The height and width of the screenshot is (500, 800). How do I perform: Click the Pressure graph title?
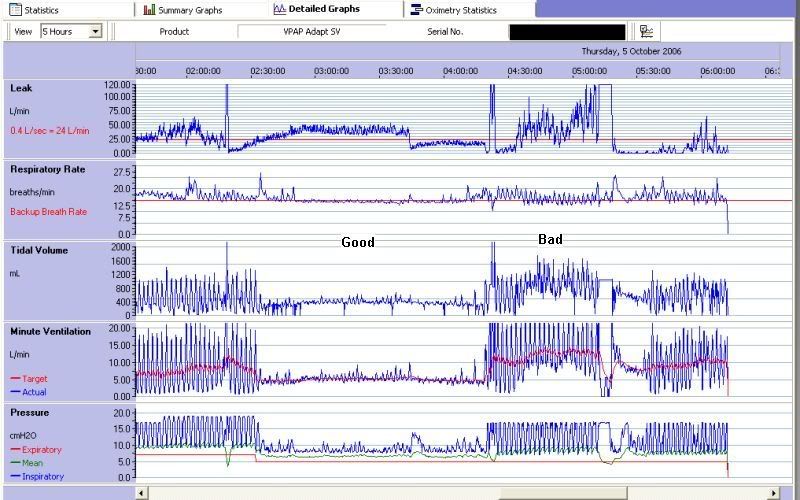(30, 413)
